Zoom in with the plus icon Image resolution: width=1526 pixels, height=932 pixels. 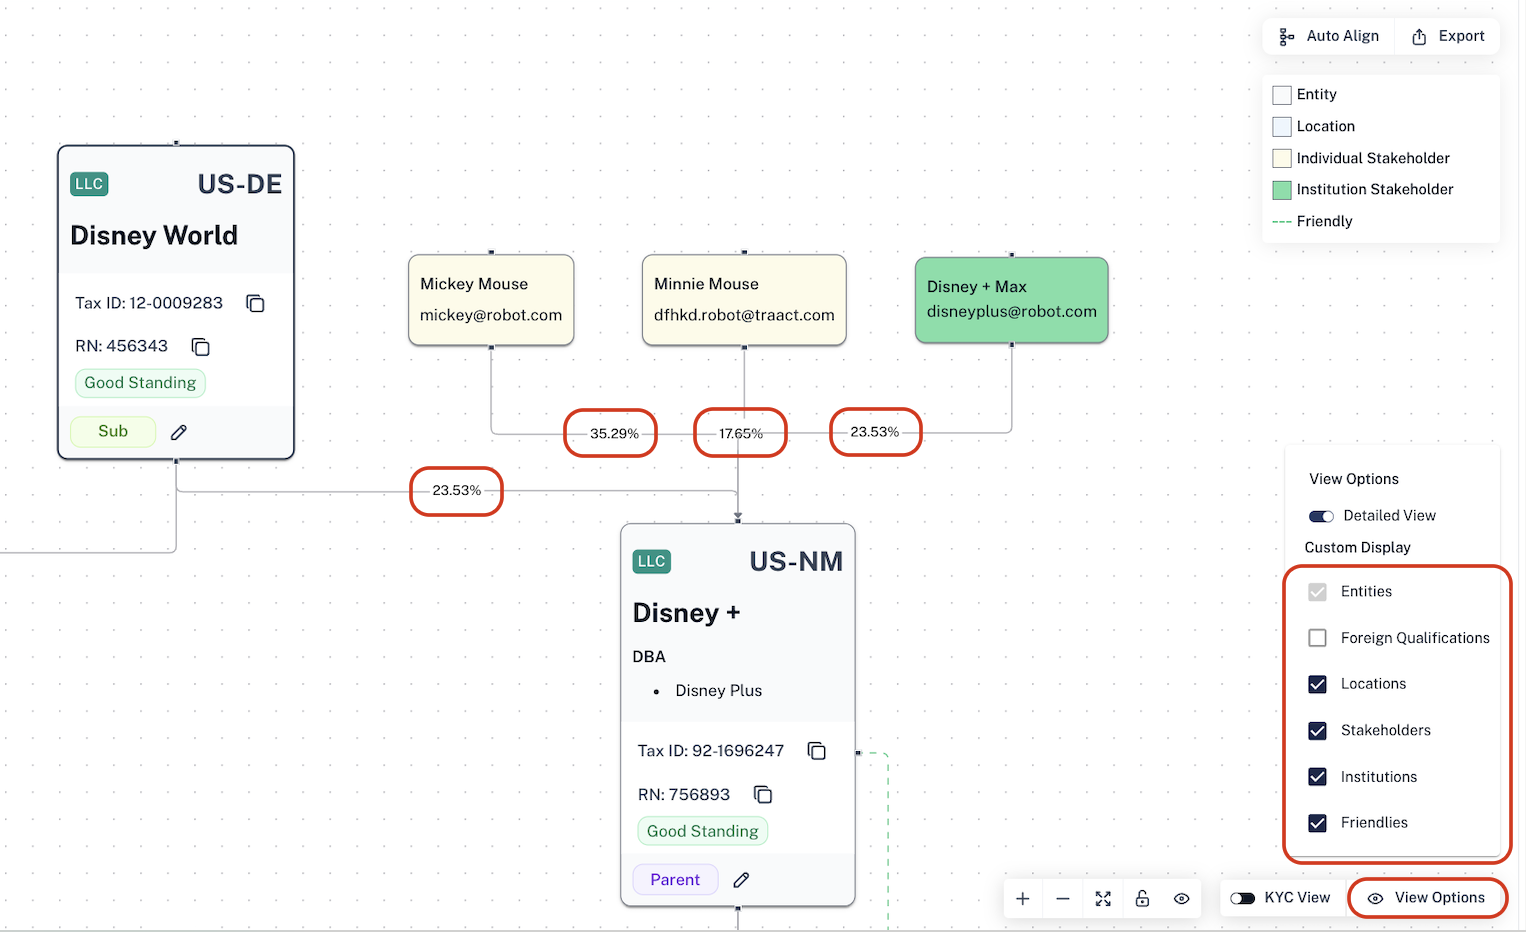click(1023, 898)
